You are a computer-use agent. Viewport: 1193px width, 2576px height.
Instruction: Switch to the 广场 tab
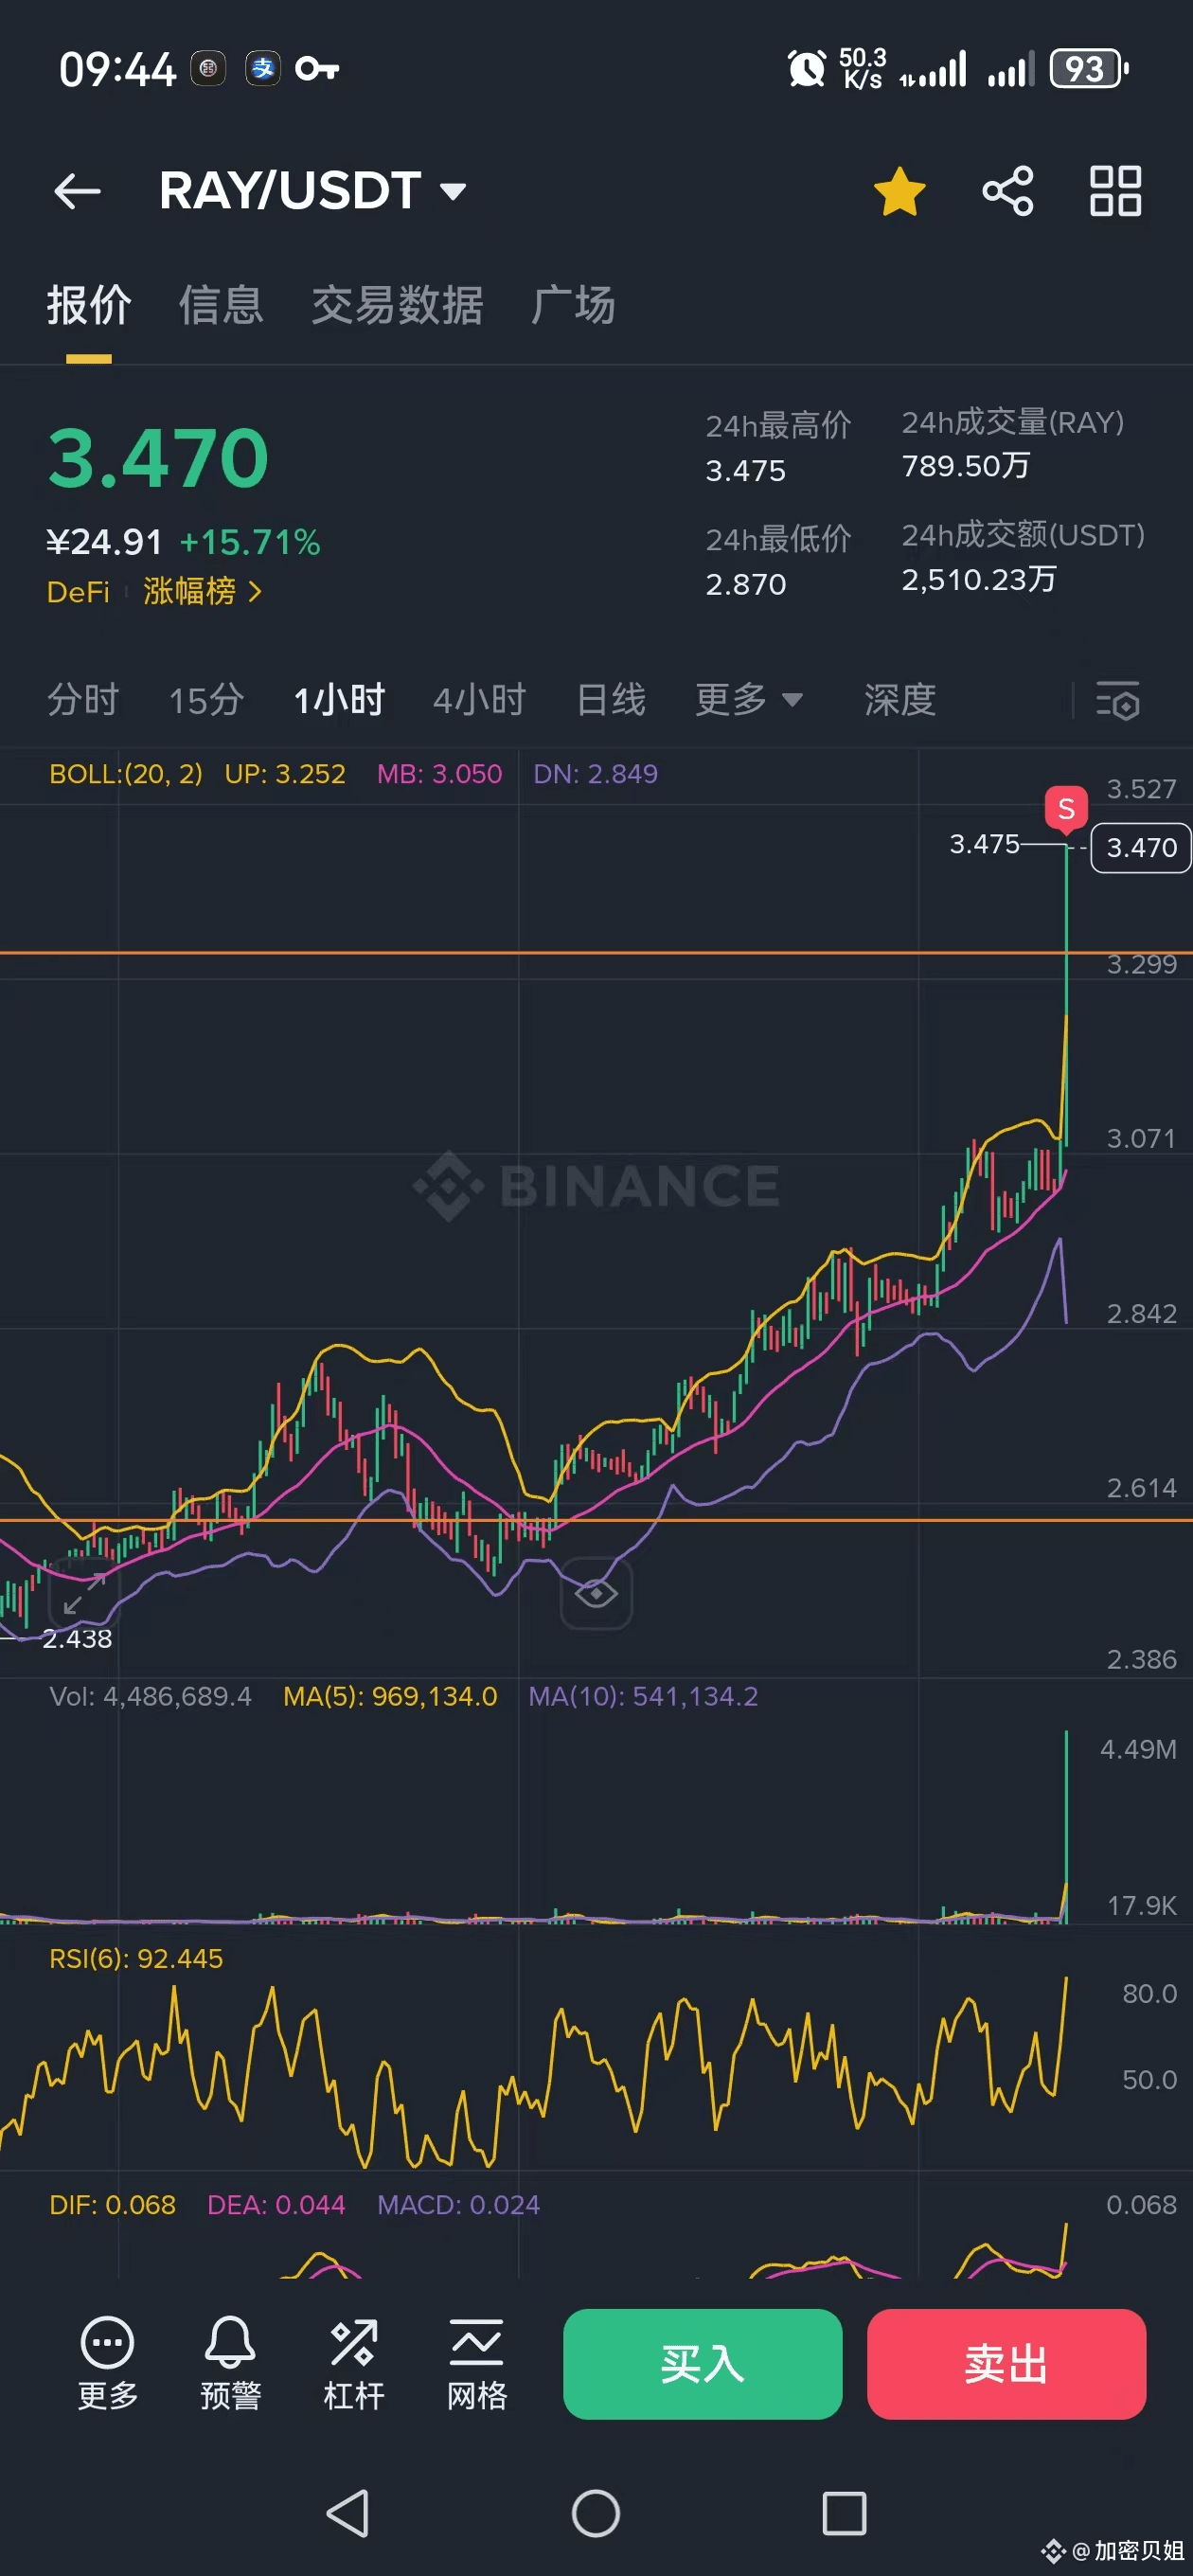[x=573, y=305]
